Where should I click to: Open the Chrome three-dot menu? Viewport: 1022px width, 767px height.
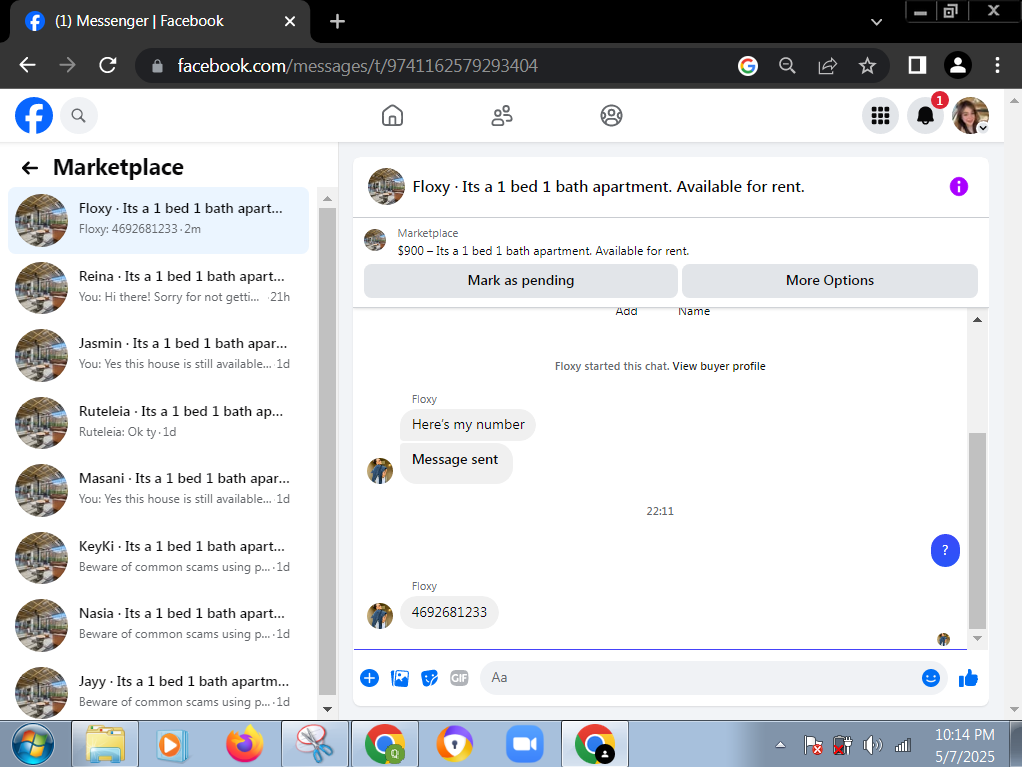click(997, 65)
